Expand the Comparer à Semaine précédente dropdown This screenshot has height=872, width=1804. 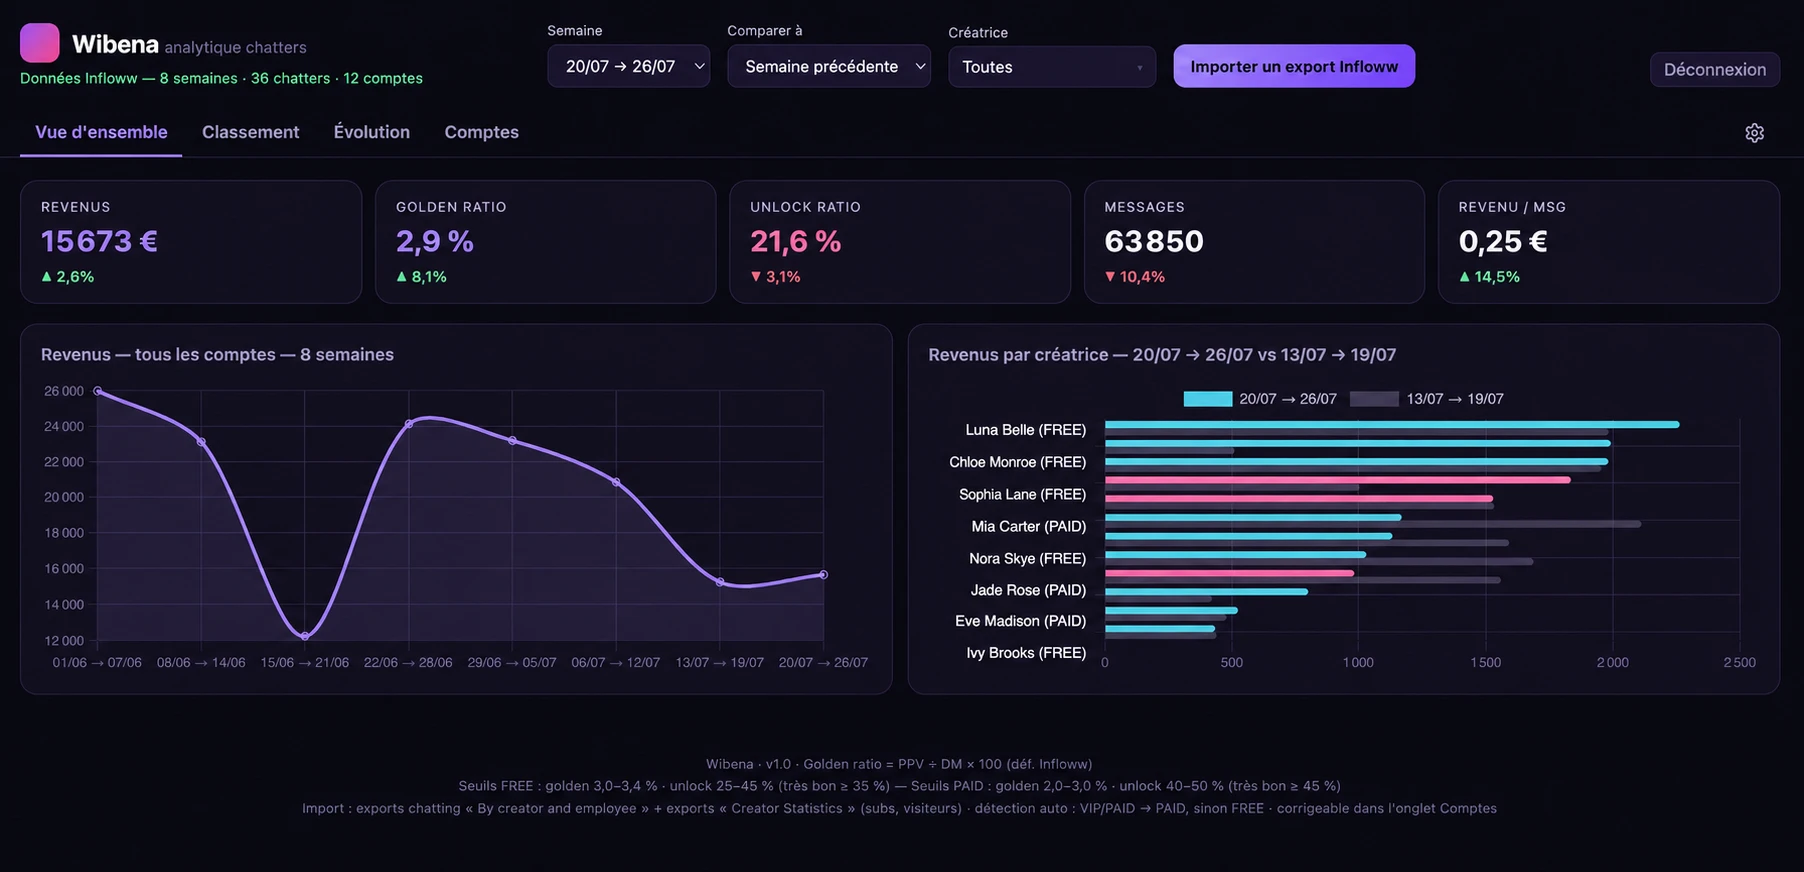pyautogui.click(x=829, y=66)
